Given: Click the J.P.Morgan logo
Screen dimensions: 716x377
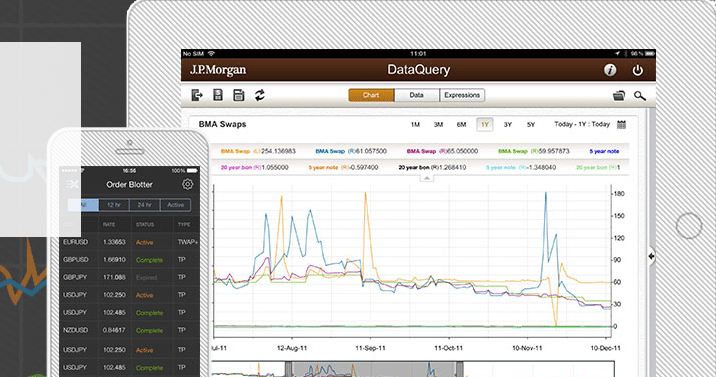Looking at the screenshot, I should tap(218, 70).
